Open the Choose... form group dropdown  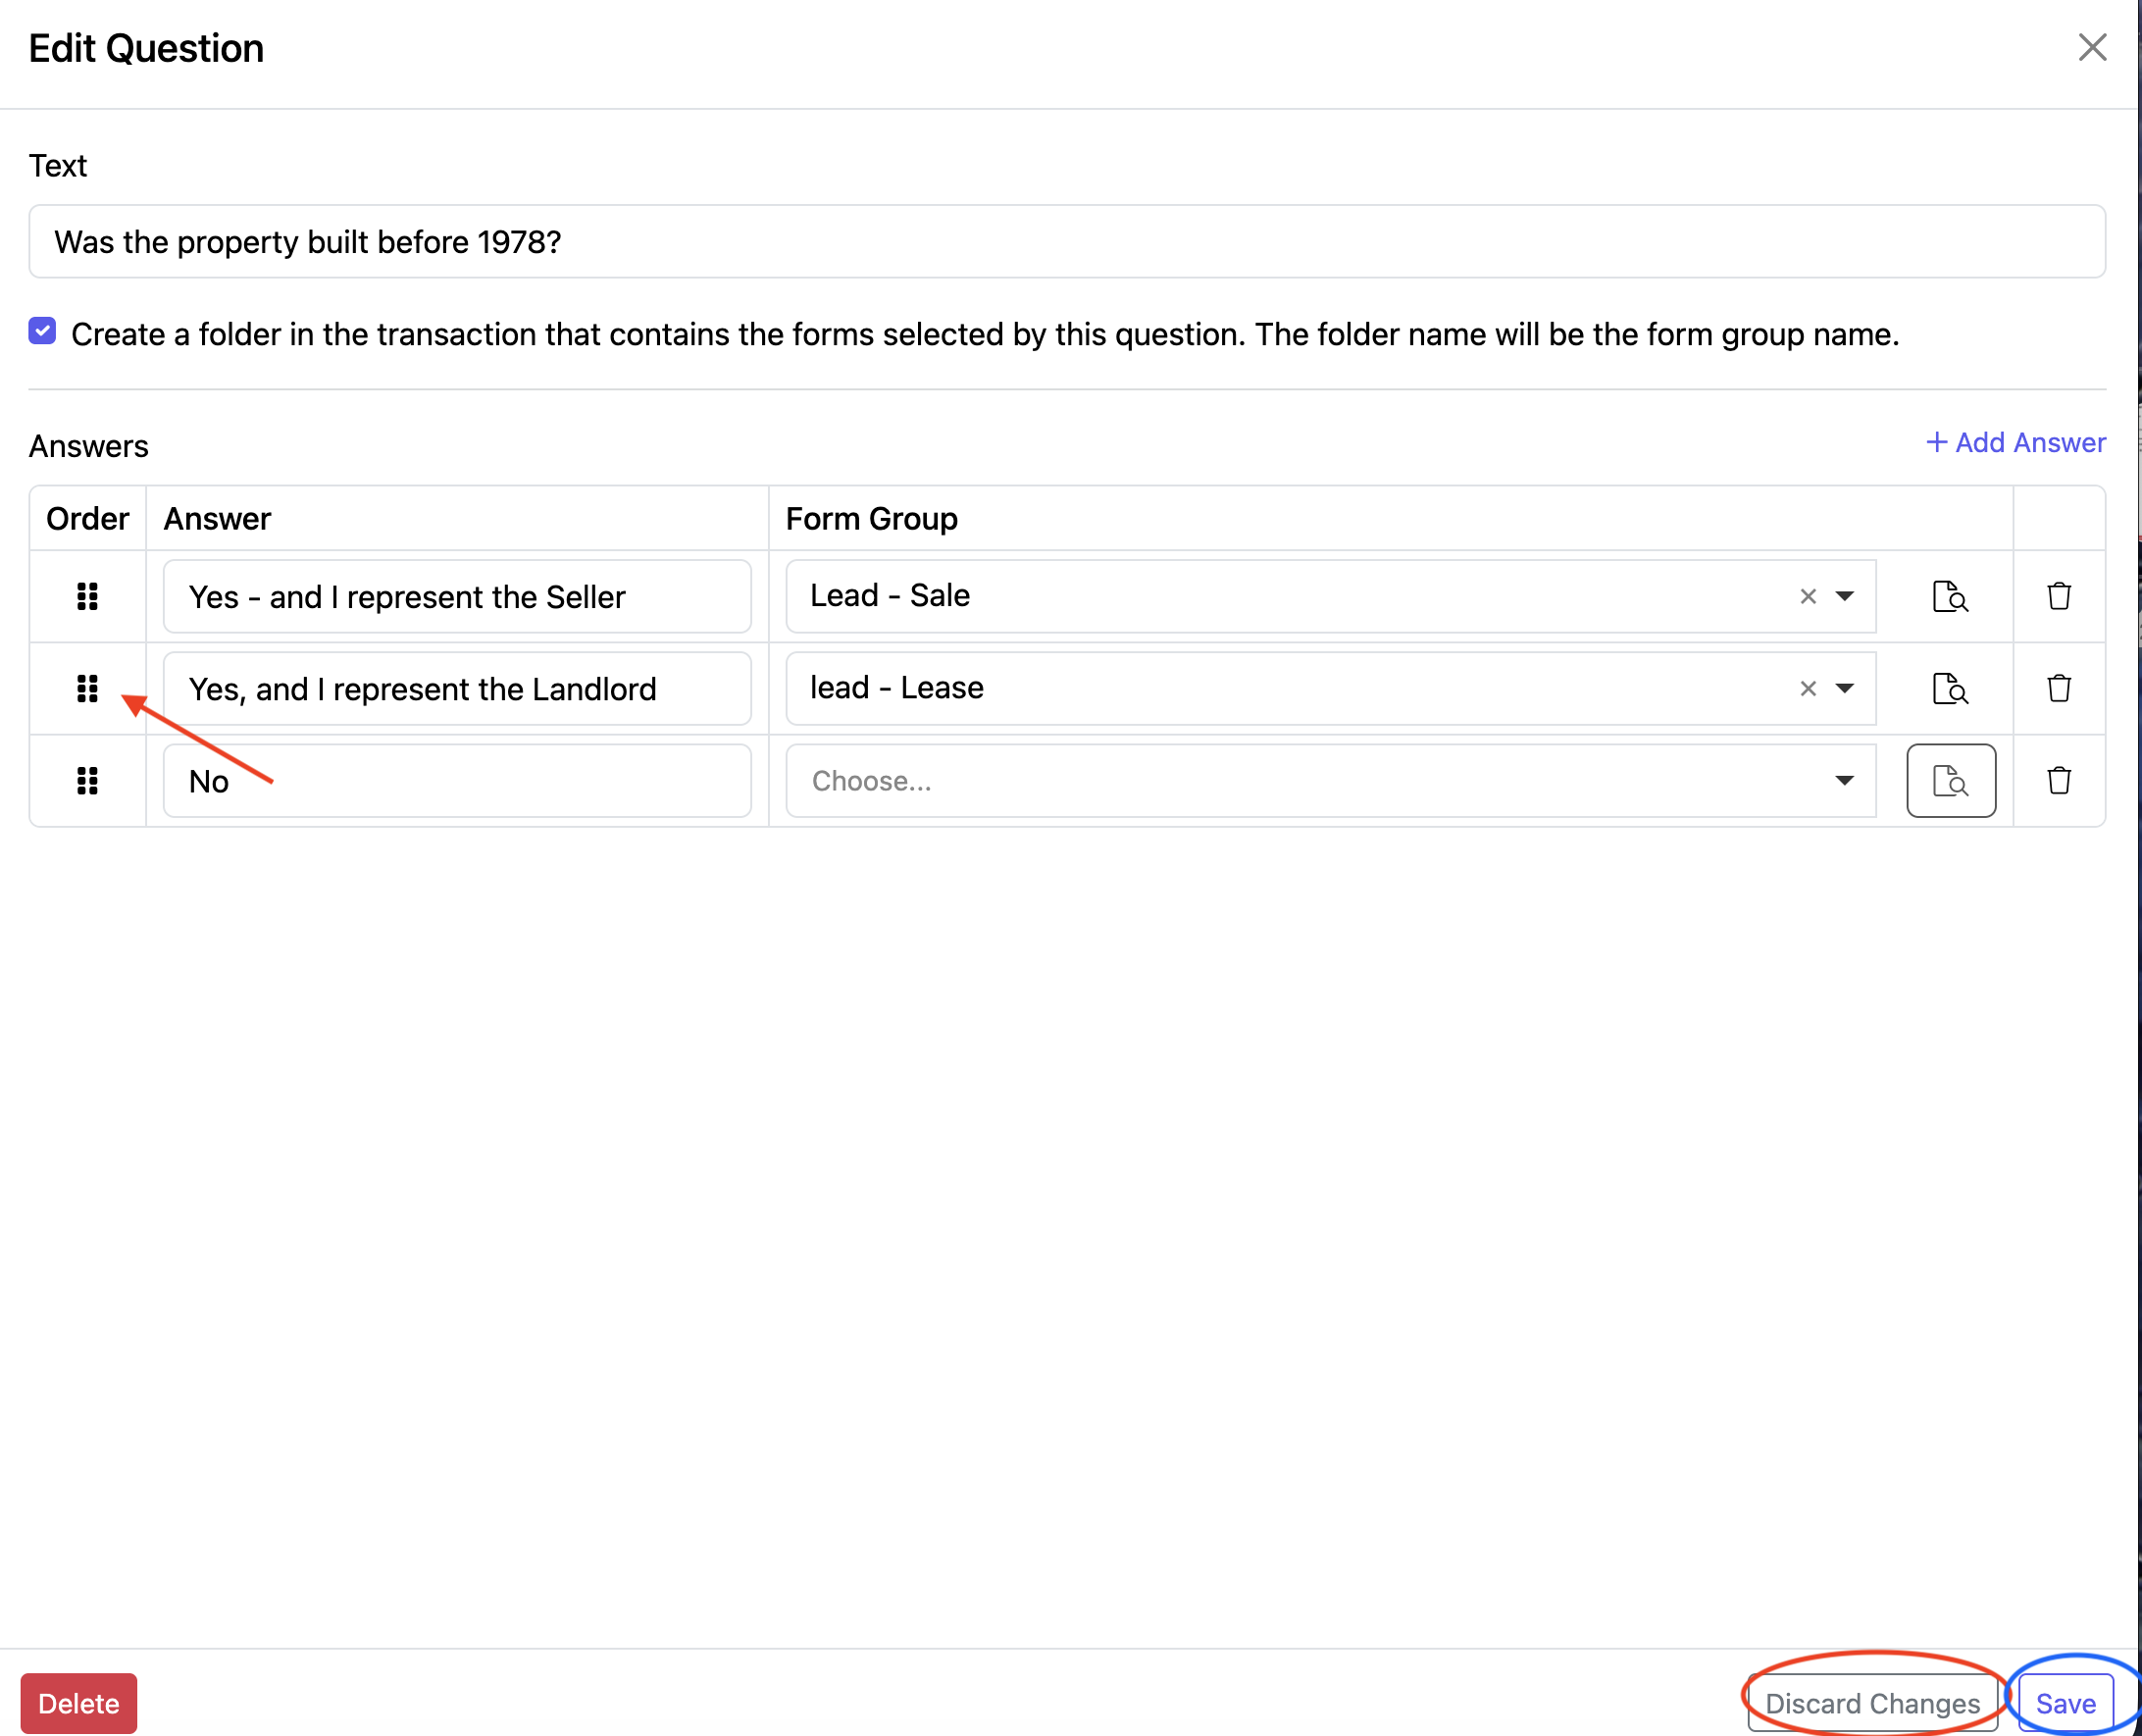point(1330,781)
